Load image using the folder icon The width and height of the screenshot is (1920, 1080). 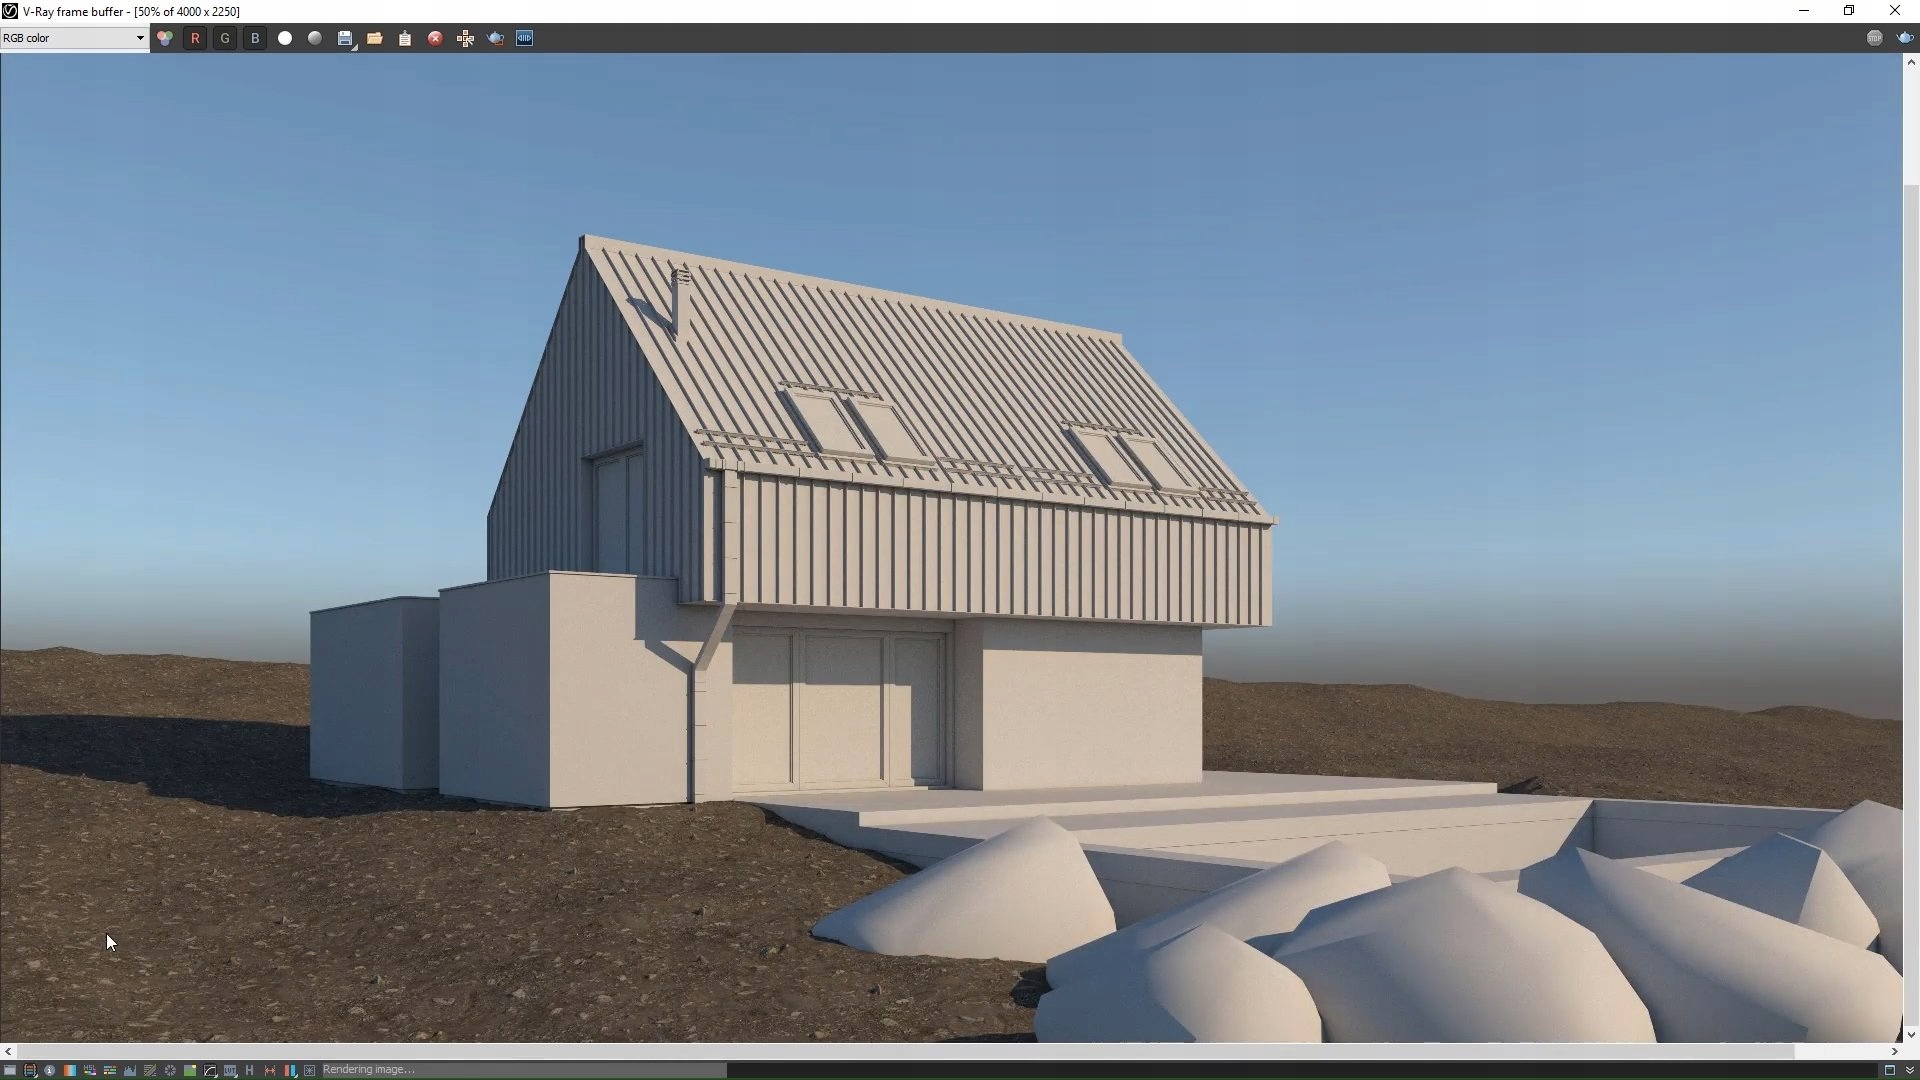coord(375,38)
